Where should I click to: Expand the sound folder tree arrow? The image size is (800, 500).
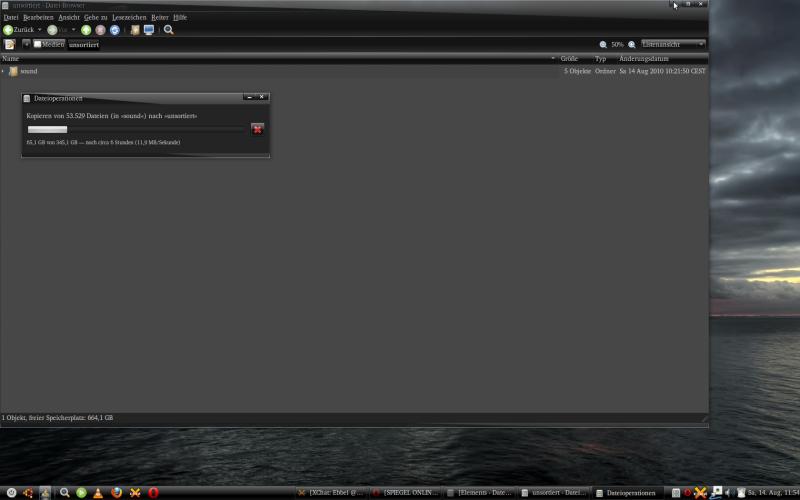coord(3,71)
